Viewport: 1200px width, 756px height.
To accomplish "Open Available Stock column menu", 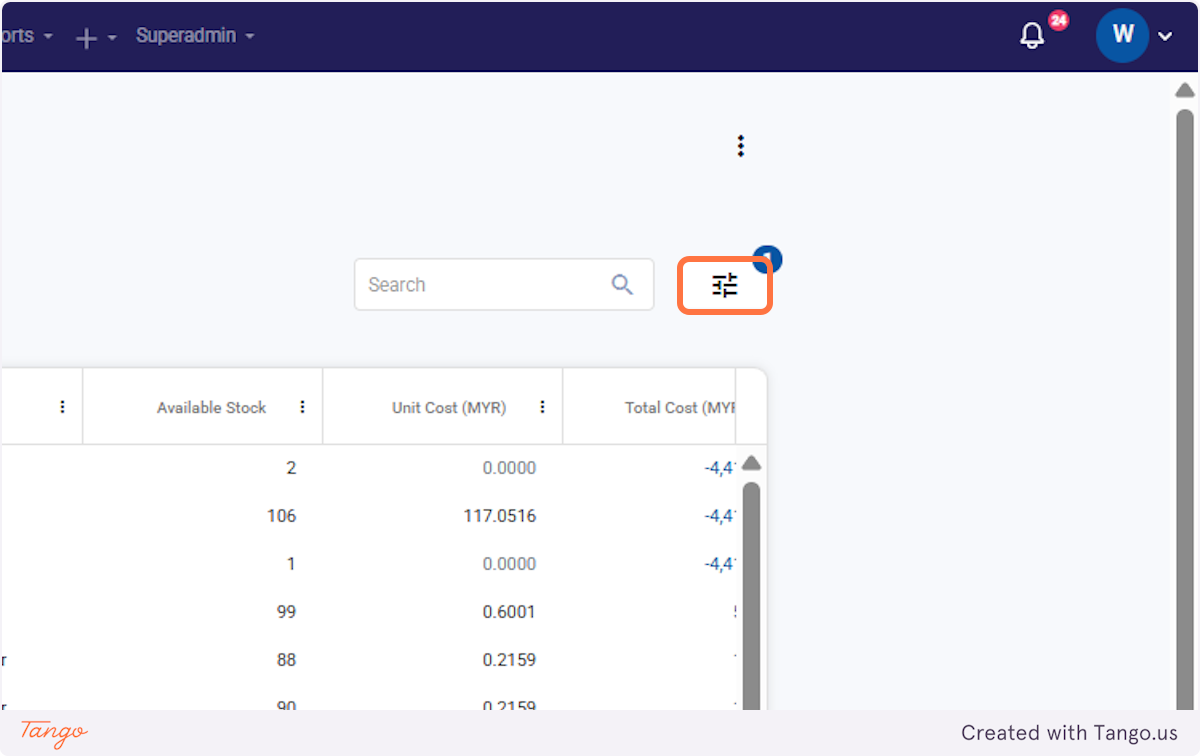I will 303,407.
